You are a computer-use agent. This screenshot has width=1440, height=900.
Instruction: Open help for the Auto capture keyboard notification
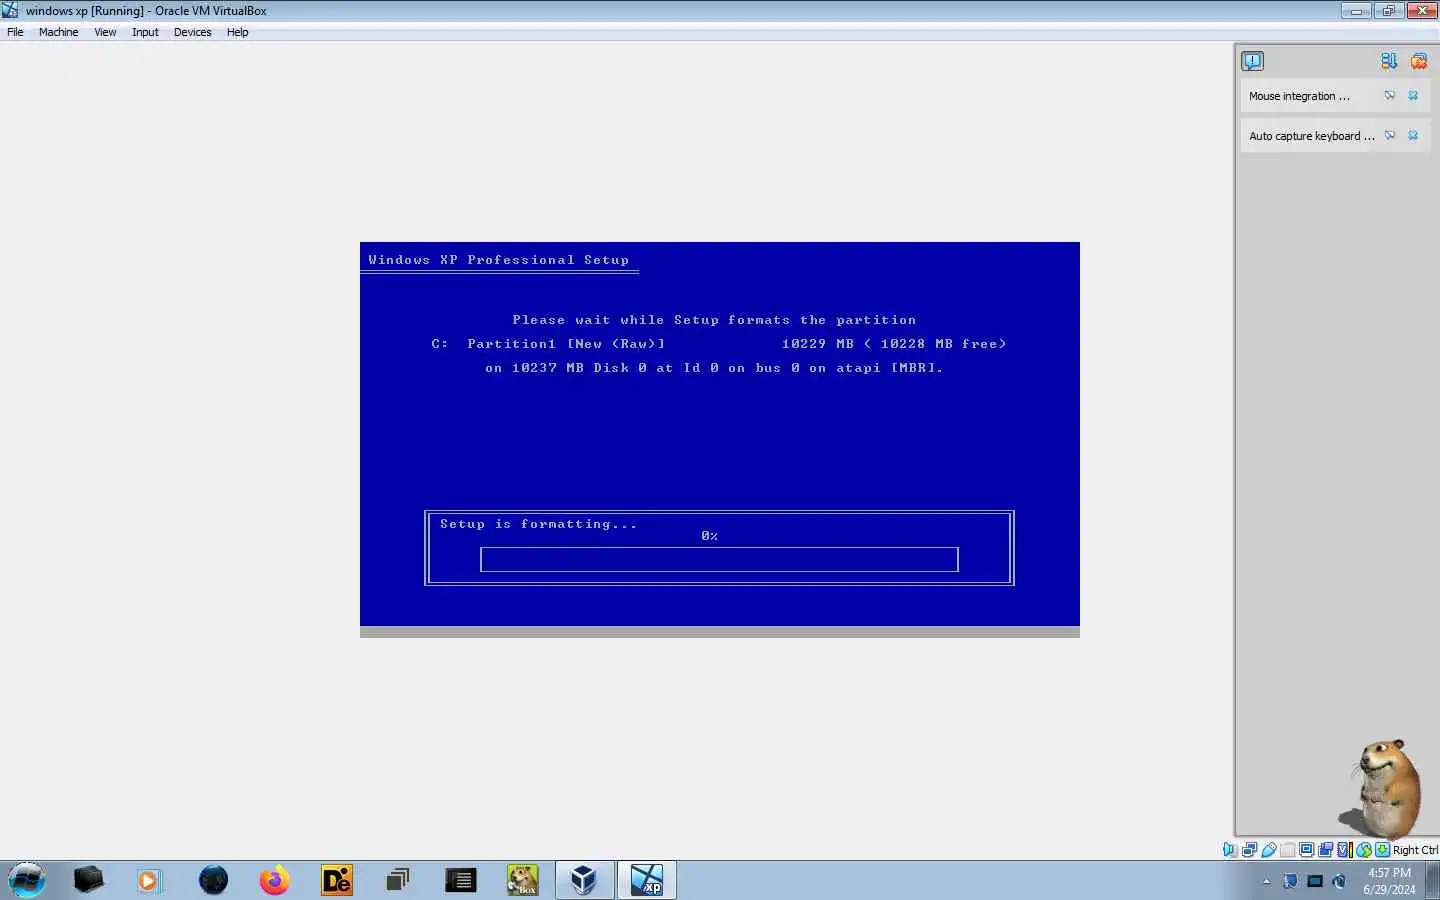coord(1390,135)
